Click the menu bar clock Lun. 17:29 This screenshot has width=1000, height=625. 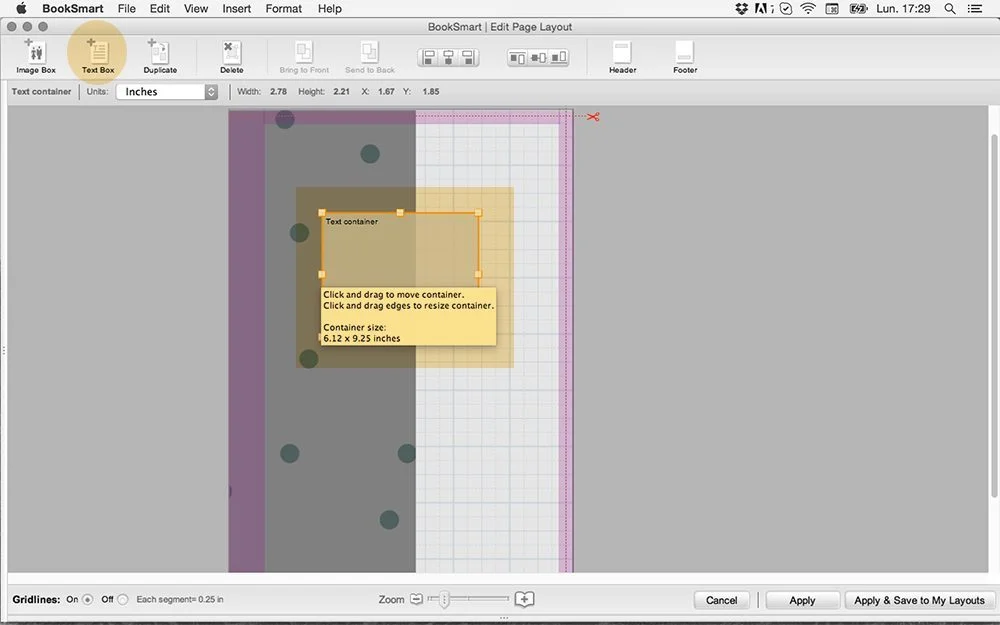pyautogui.click(x=903, y=8)
